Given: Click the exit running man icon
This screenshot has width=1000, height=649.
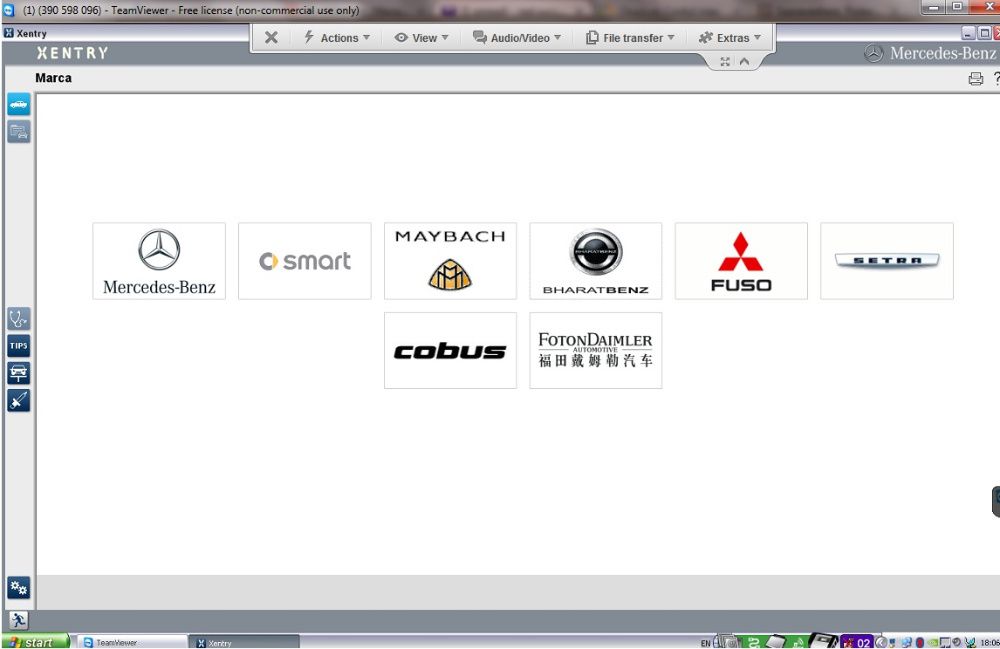Looking at the screenshot, I should pos(18,620).
